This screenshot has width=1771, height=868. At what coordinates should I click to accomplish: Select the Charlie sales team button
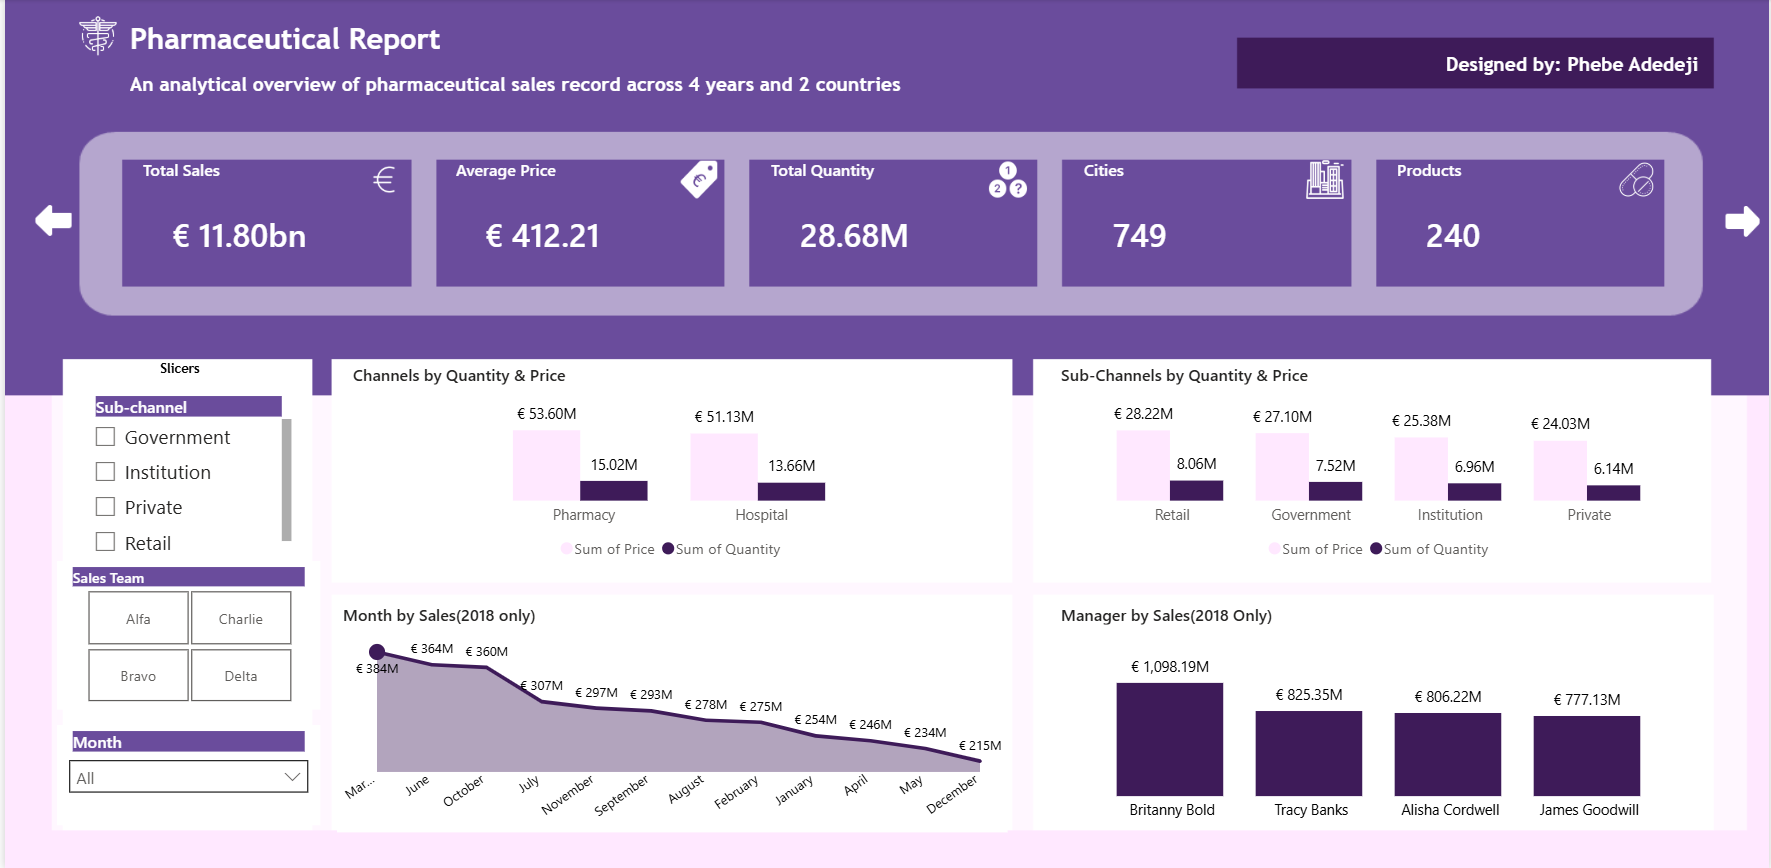241,619
